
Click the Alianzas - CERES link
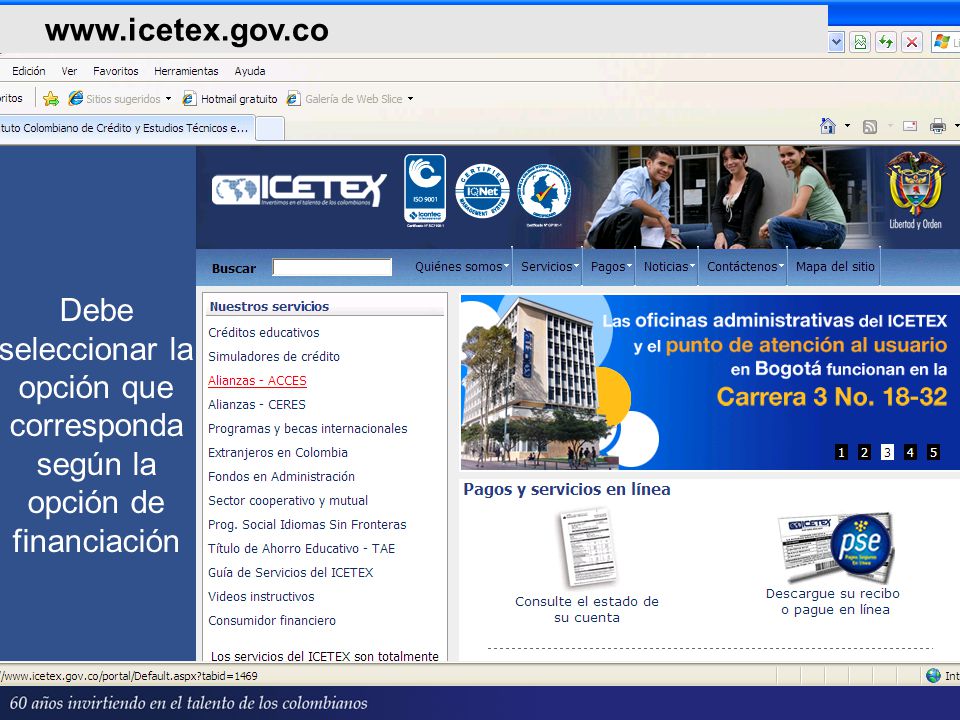[257, 405]
